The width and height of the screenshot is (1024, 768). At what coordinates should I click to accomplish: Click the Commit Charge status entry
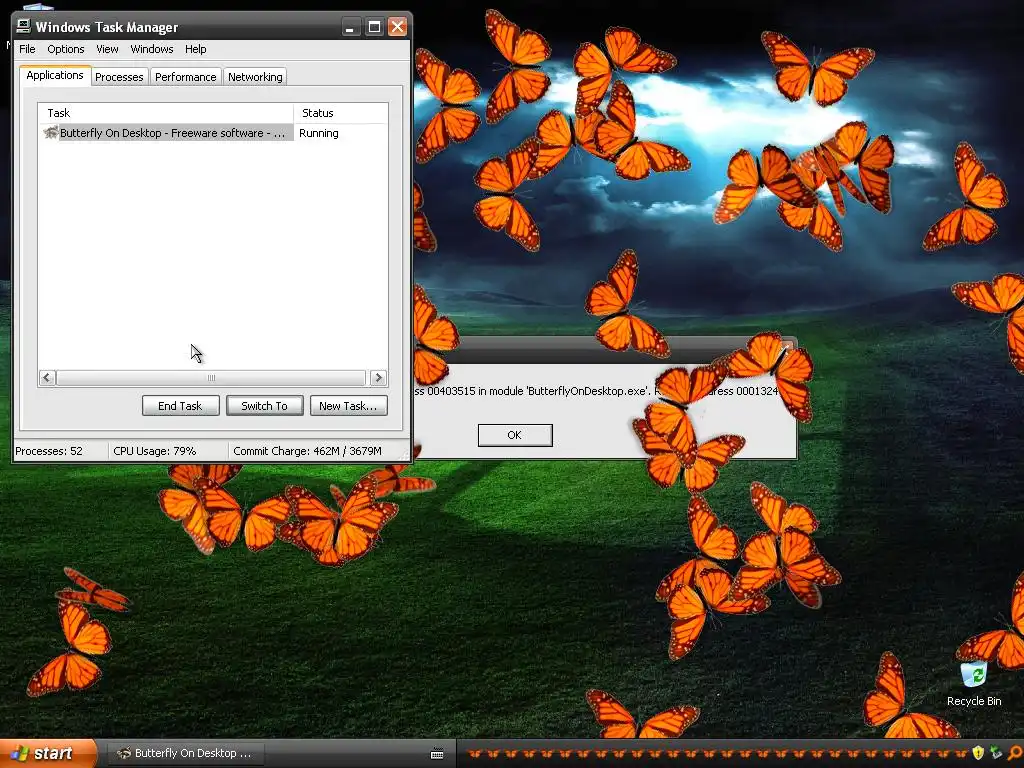pos(307,451)
